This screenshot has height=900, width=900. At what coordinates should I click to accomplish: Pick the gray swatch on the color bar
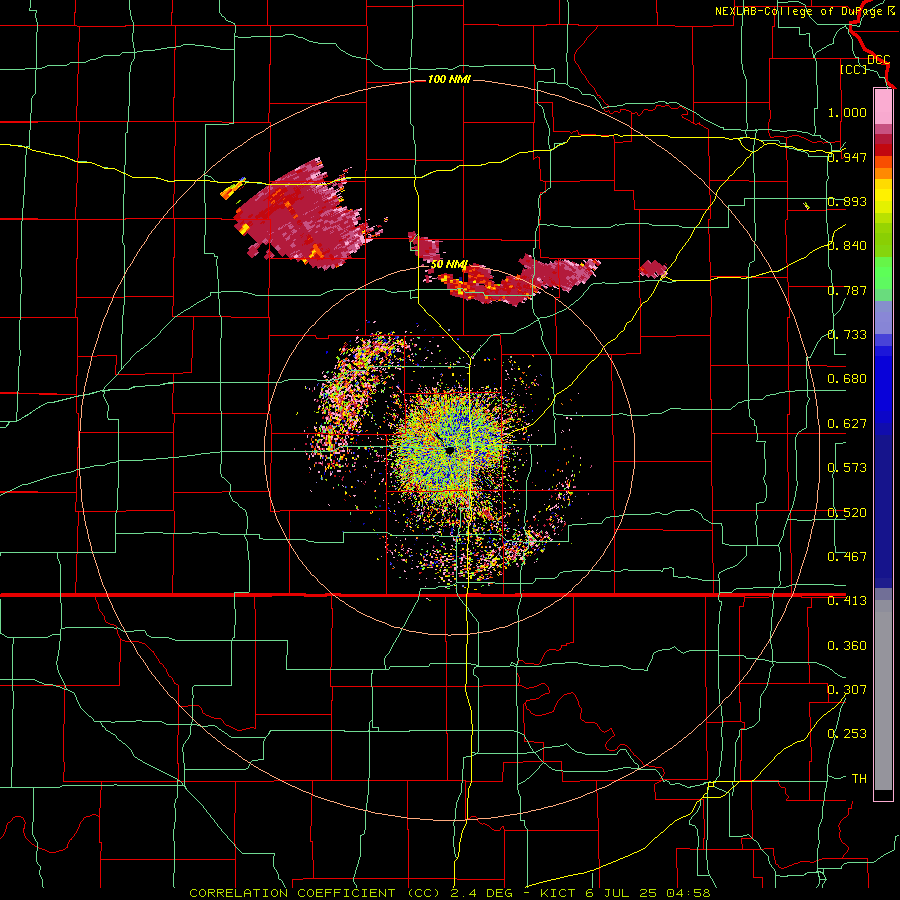click(883, 695)
